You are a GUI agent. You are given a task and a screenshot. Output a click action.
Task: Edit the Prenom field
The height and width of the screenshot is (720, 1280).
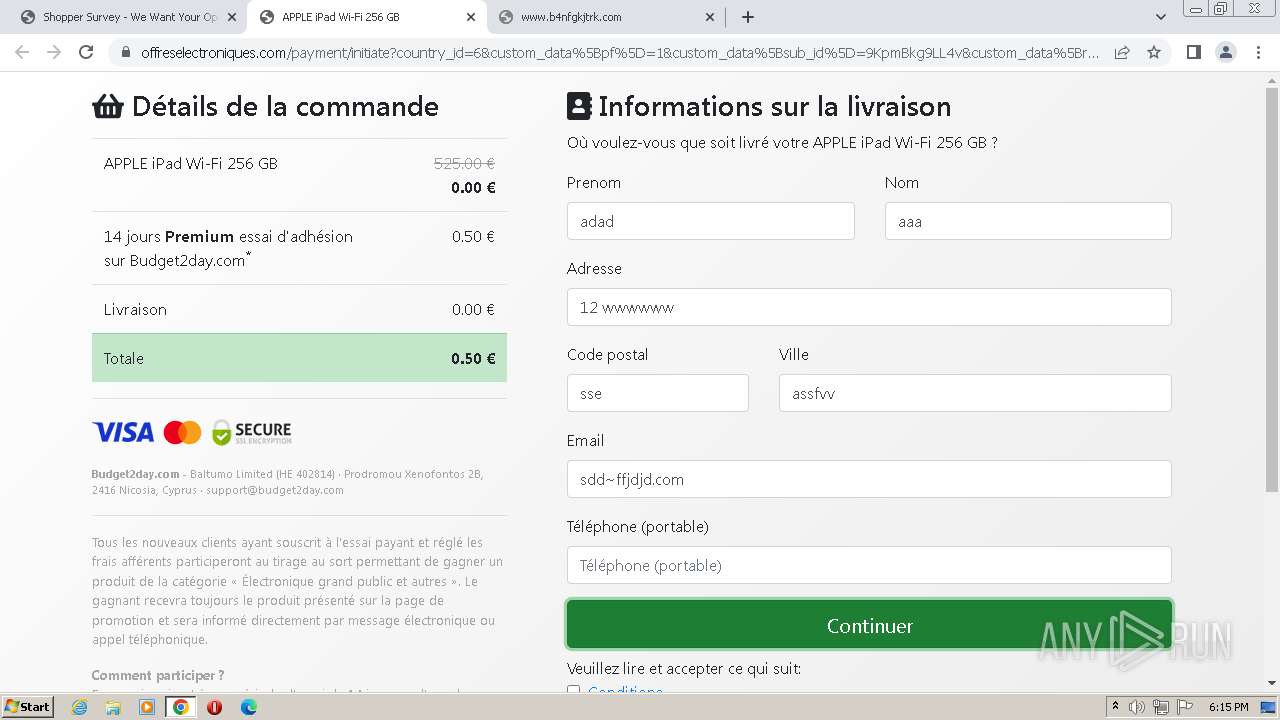pos(710,221)
